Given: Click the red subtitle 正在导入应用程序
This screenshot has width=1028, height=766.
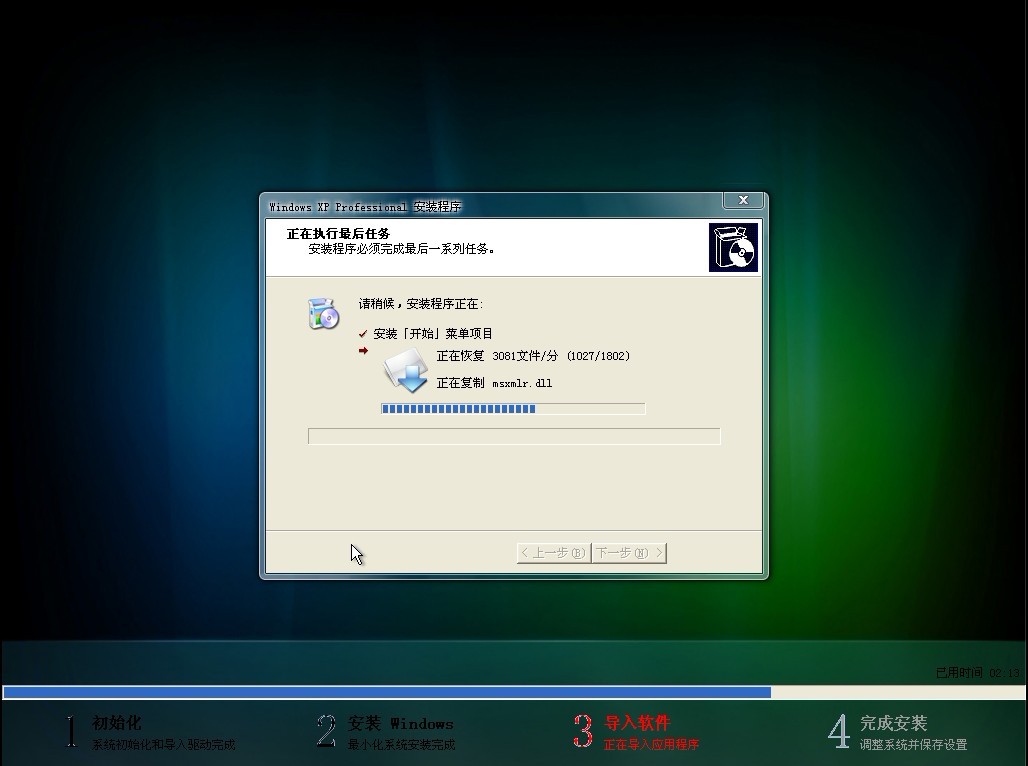Looking at the screenshot, I should coord(651,744).
